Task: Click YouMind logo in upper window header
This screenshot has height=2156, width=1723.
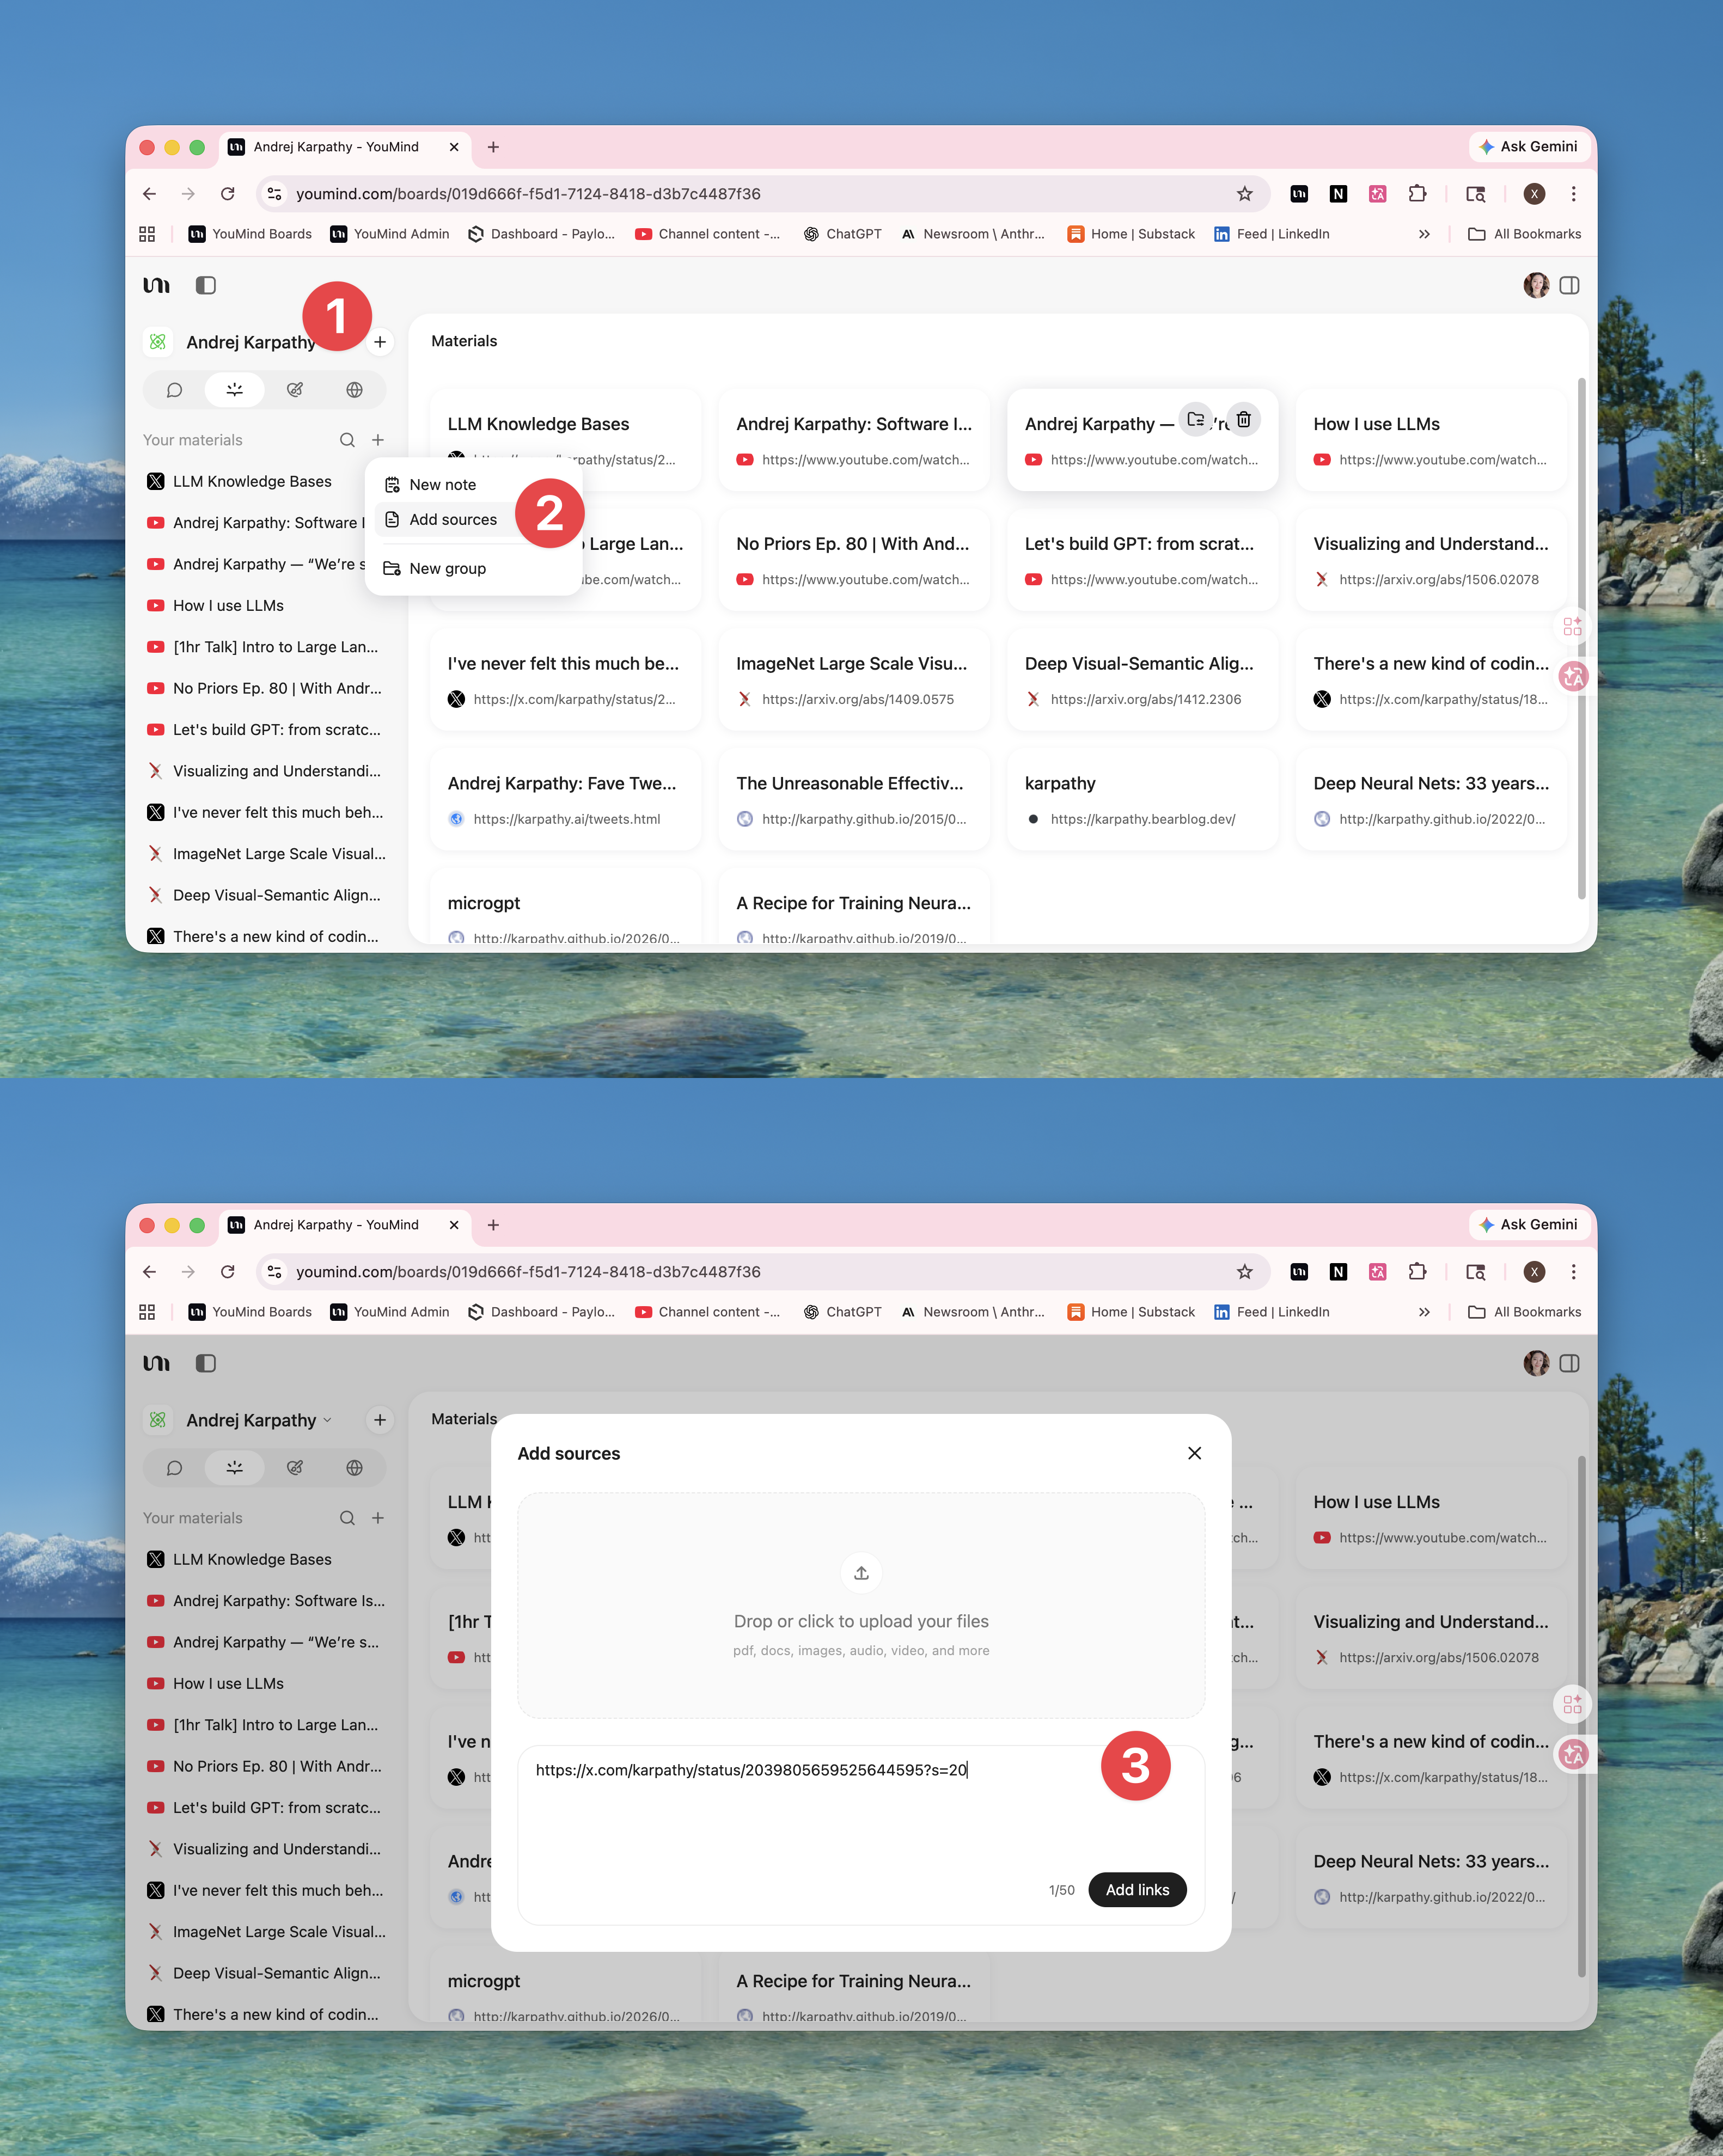Action: (x=157, y=286)
